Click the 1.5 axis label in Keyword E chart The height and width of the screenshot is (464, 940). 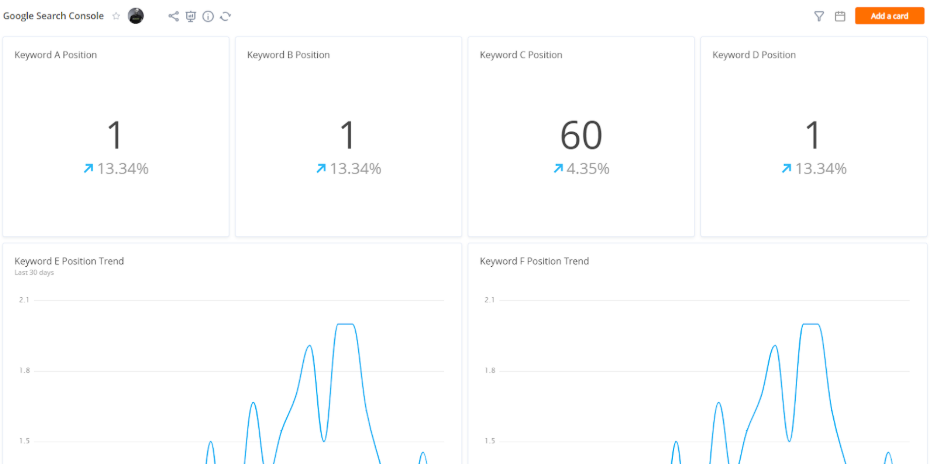pyautogui.click(x=23, y=441)
